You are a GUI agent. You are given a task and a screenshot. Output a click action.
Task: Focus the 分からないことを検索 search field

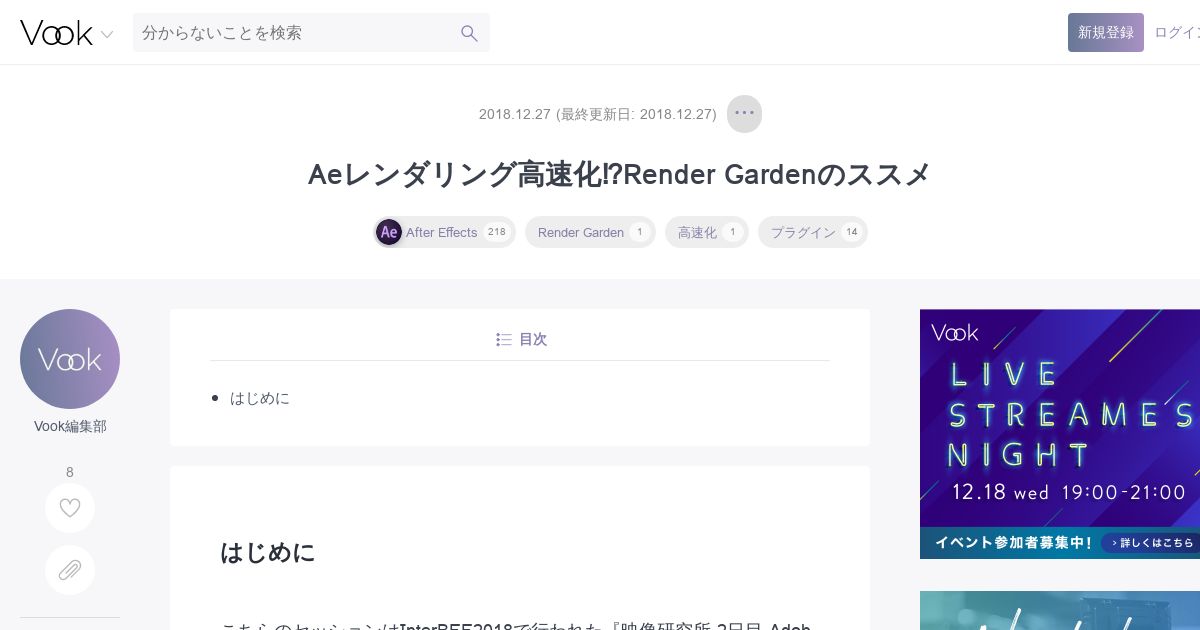coord(311,33)
